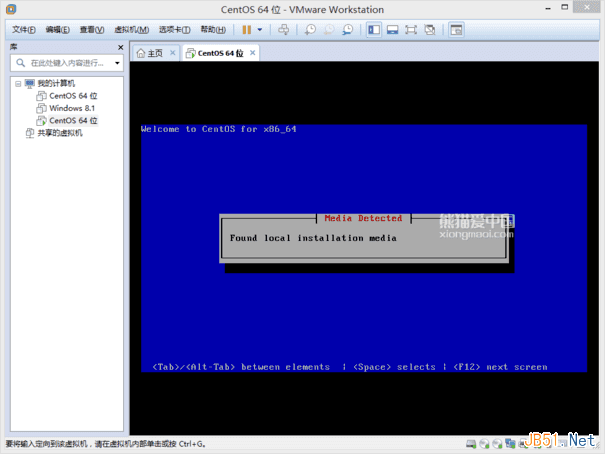The image size is (605, 454).
Task: Click the second CD/DVD status bar icon
Action: [497, 444]
